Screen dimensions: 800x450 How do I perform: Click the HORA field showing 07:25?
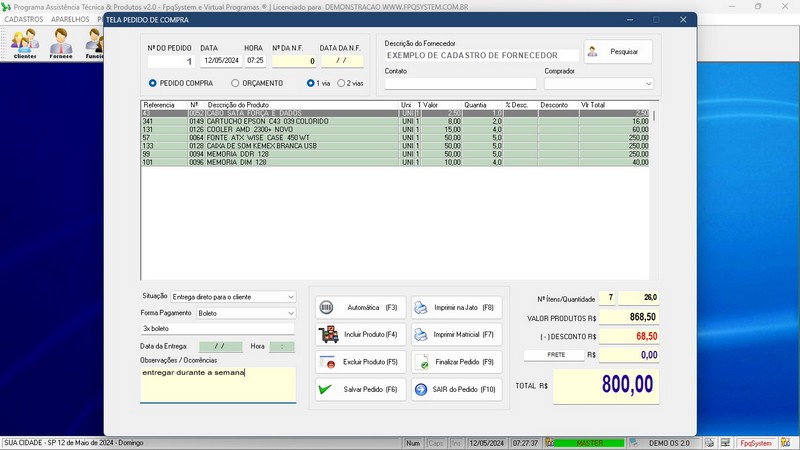[x=255, y=61]
